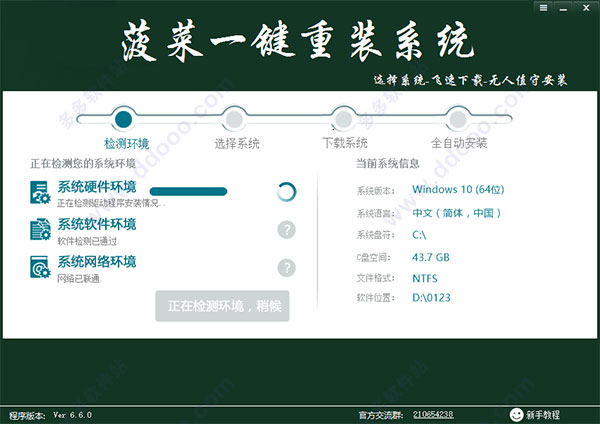Click the 菠菜一键重装系统 title
This screenshot has width=600, height=424.
click(x=298, y=41)
